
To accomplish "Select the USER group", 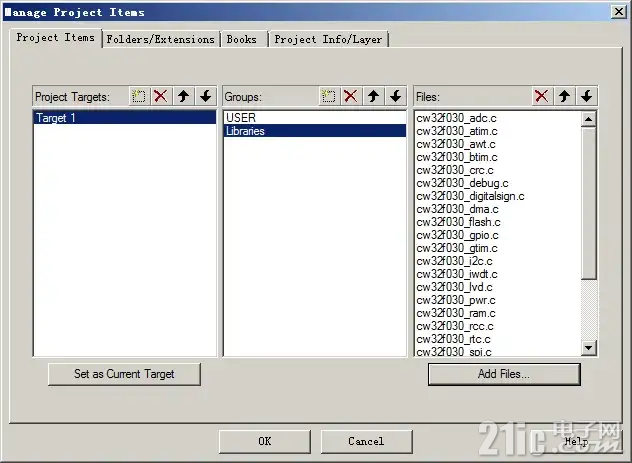I will [x=315, y=118].
